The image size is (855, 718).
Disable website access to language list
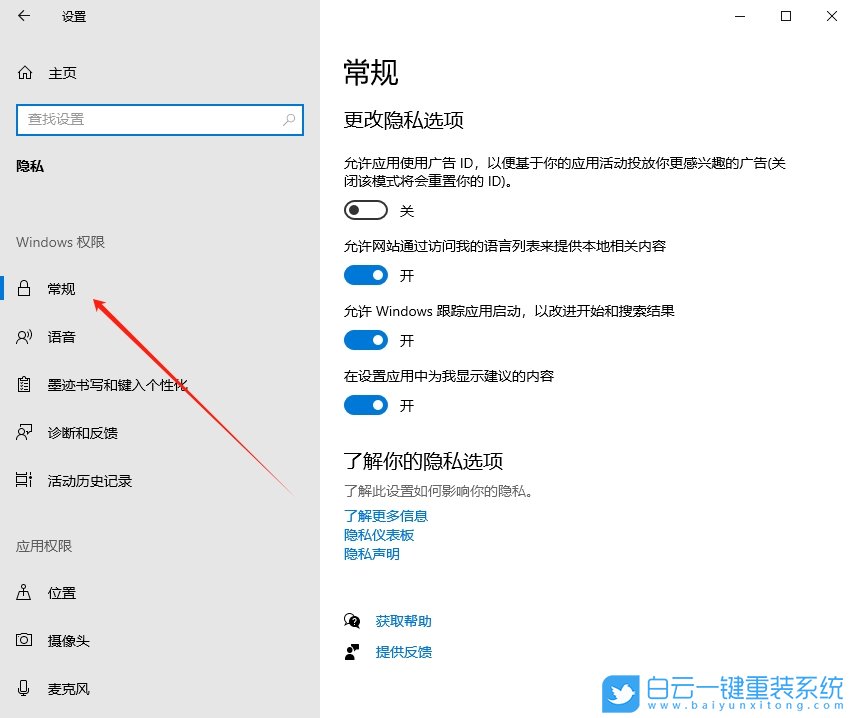pos(365,275)
